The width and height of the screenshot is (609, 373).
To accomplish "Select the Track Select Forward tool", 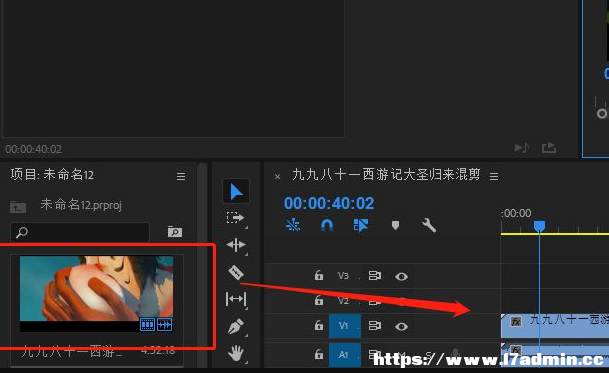I will pyautogui.click(x=235, y=218).
